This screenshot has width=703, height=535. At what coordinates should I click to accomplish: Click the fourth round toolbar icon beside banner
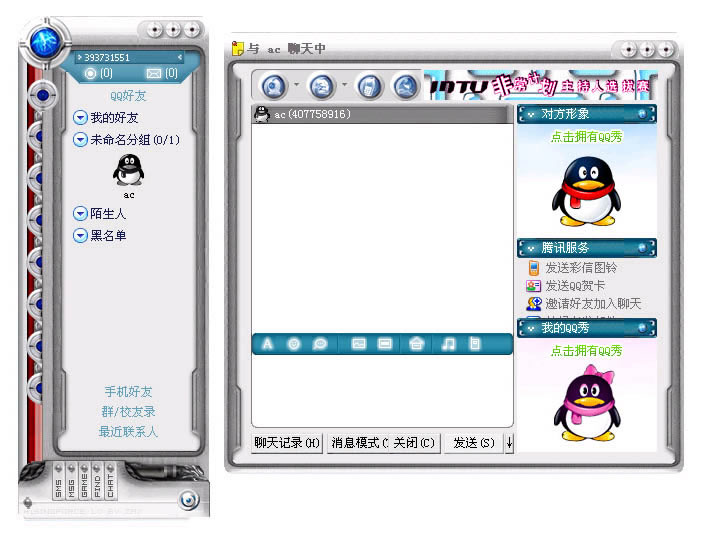pyautogui.click(x=406, y=86)
